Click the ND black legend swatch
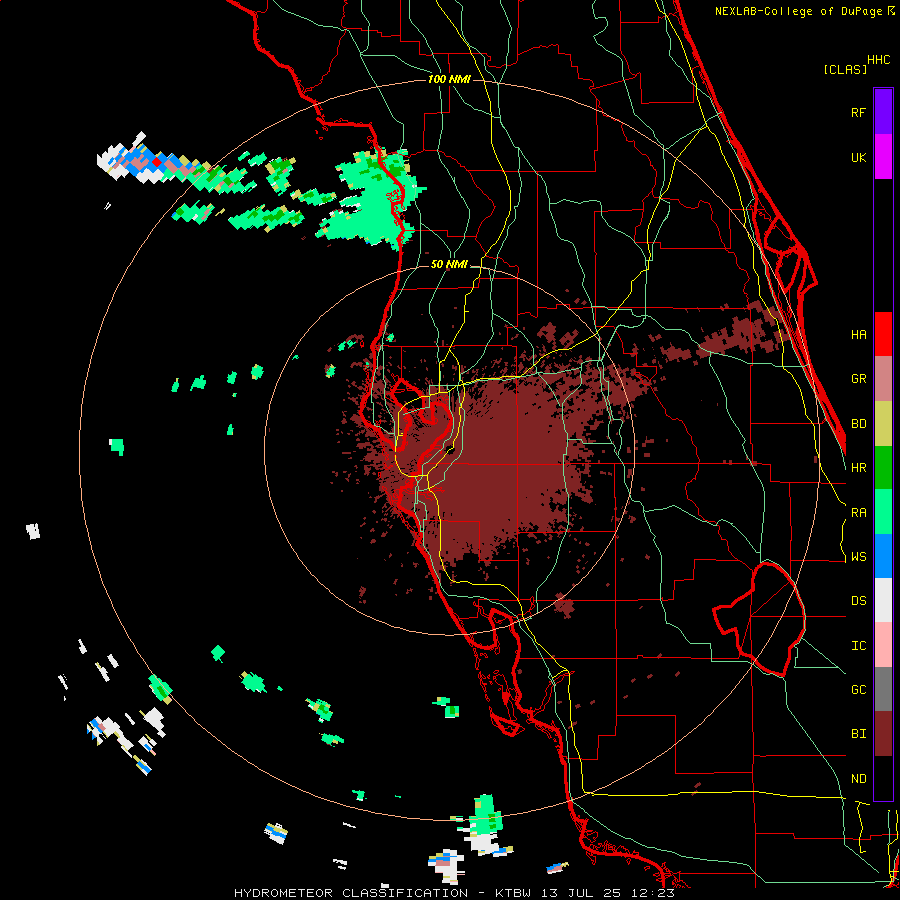Image resolution: width=900 pixels, height=900 pixels. point(883,778)
